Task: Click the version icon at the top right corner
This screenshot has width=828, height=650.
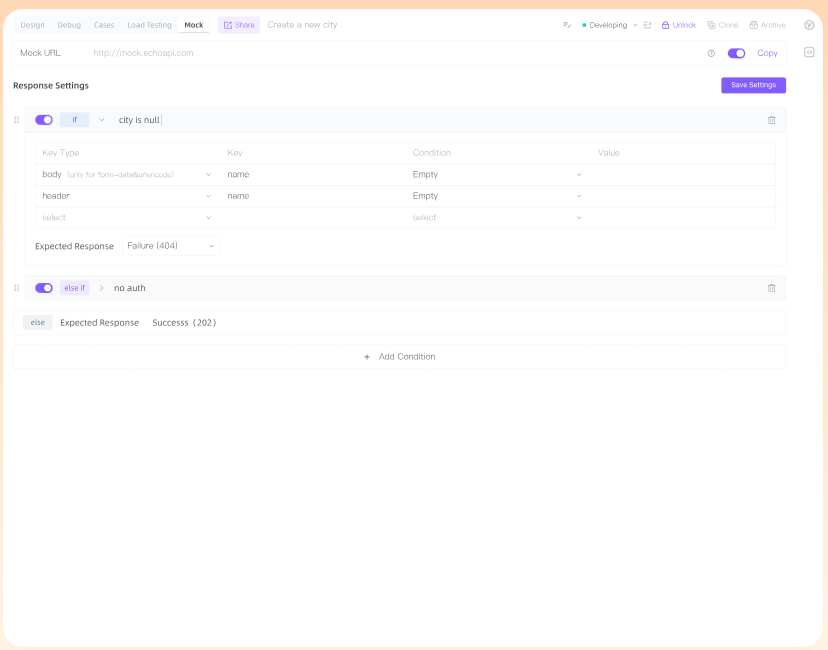Action: [x=809, y=24]
